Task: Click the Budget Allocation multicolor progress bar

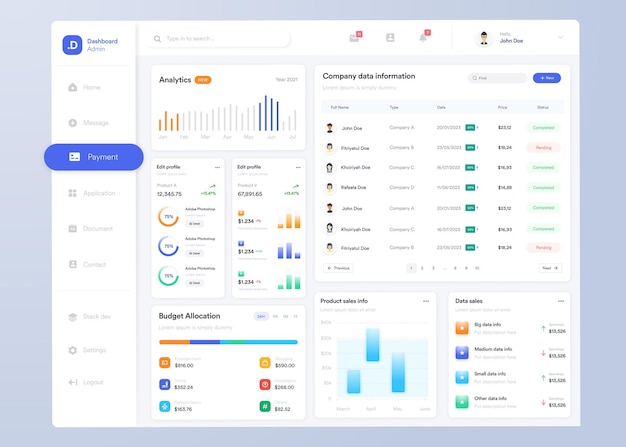Action: click(228, 342)
